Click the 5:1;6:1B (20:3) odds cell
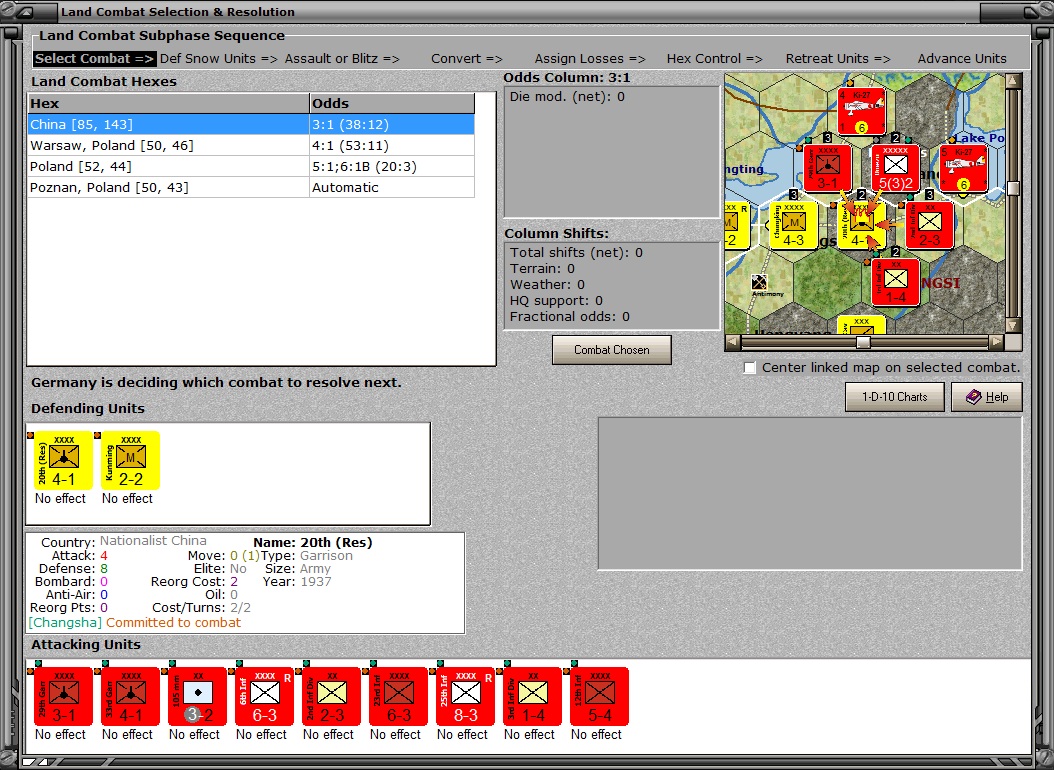Viewport: 1054px width, 770px height. [x=392, y=166]
